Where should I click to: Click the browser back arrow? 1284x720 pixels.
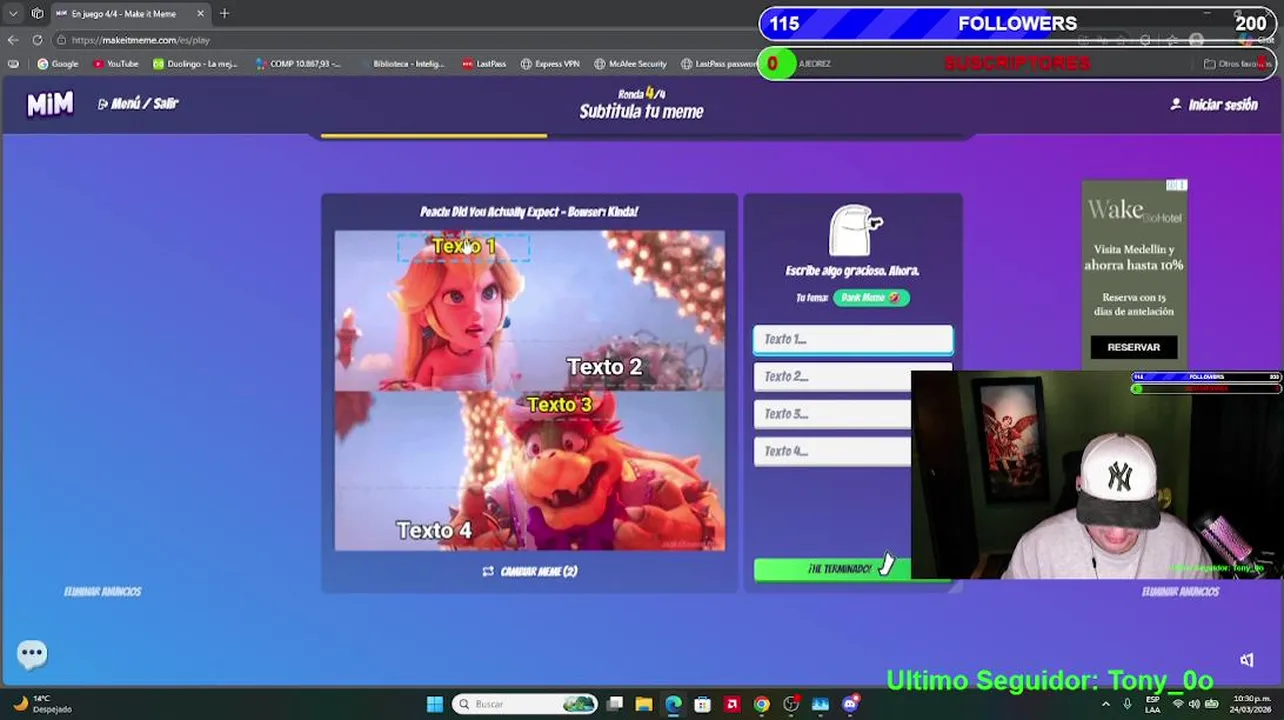[13, 40]
